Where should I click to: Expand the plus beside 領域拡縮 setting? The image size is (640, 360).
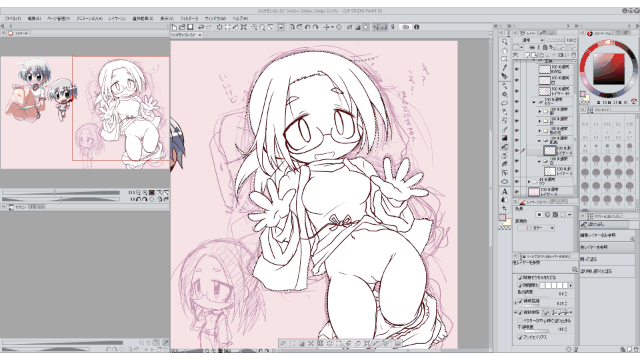516,302
